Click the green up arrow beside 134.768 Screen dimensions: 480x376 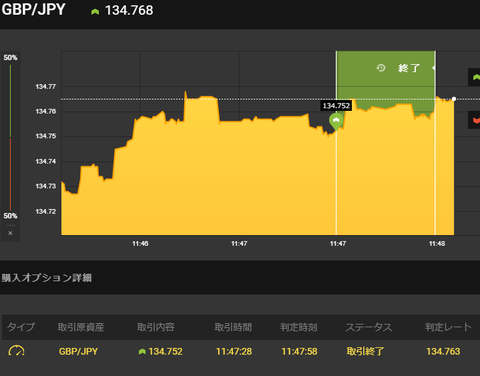tap(95, 12)
